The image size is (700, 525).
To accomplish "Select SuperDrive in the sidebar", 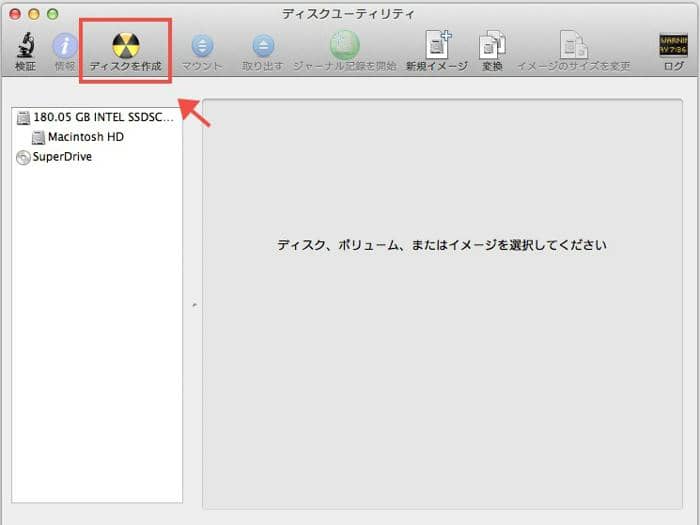I will pyautogui.click(x=97, y=157).
